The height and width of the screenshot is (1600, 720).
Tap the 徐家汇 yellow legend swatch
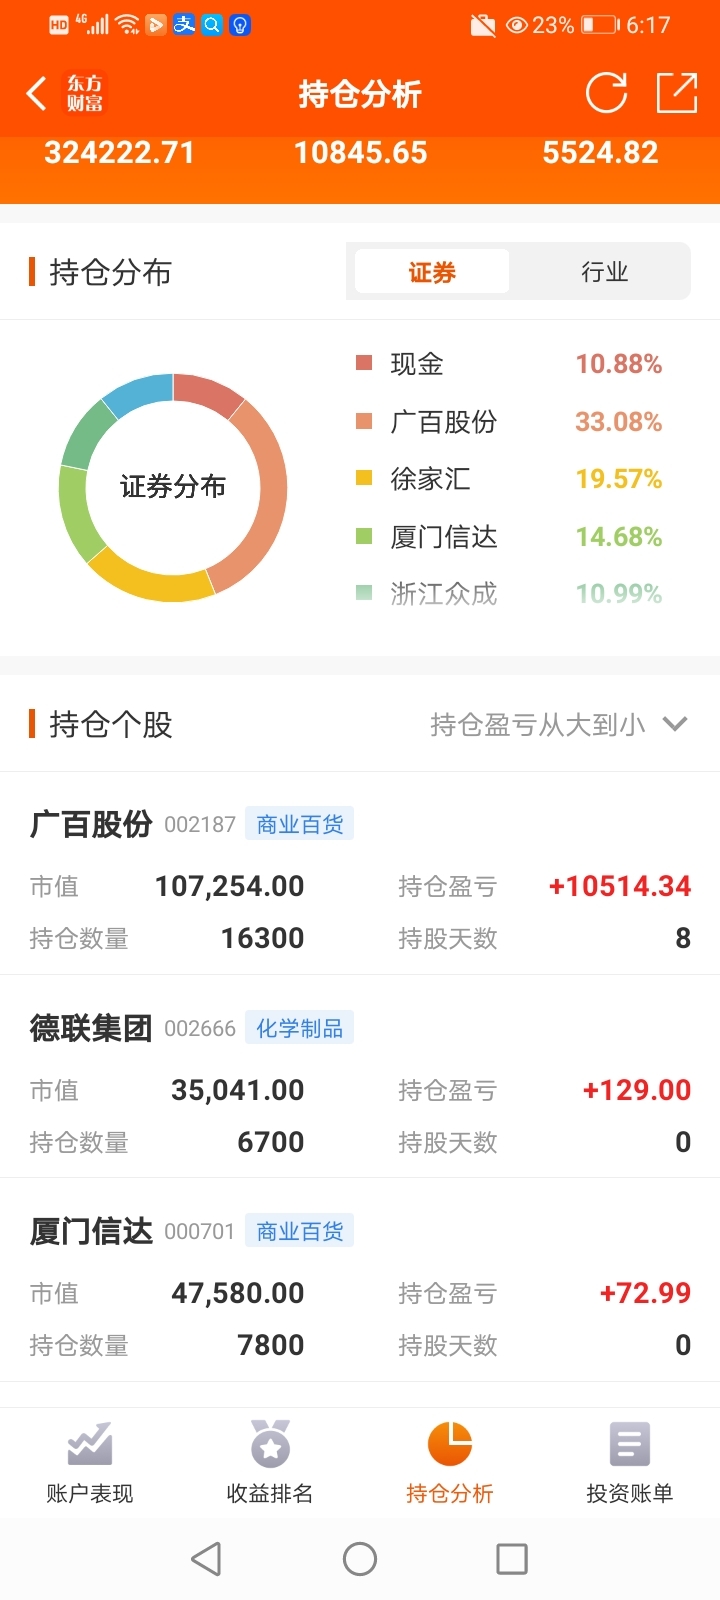tap(364, 478)
